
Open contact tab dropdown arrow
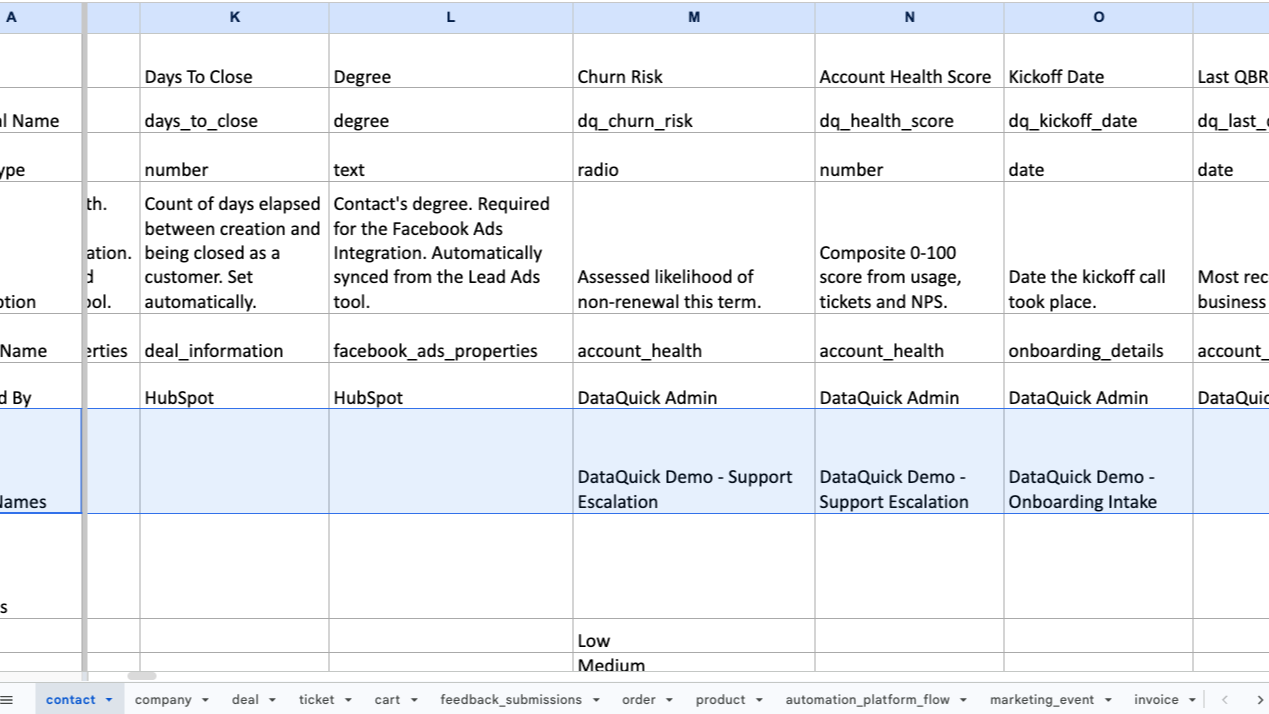pyautogui.click(x=108, y=700)
